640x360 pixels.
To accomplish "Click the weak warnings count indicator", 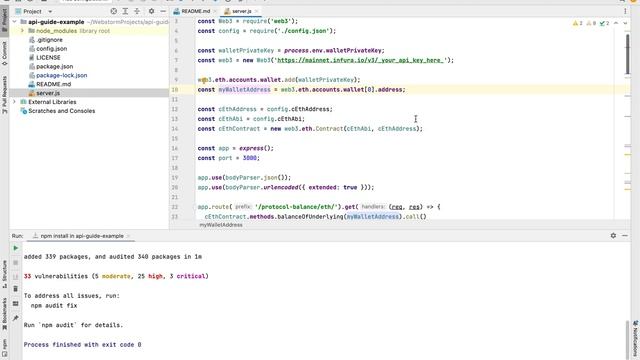I will click(x=591, y=23).
